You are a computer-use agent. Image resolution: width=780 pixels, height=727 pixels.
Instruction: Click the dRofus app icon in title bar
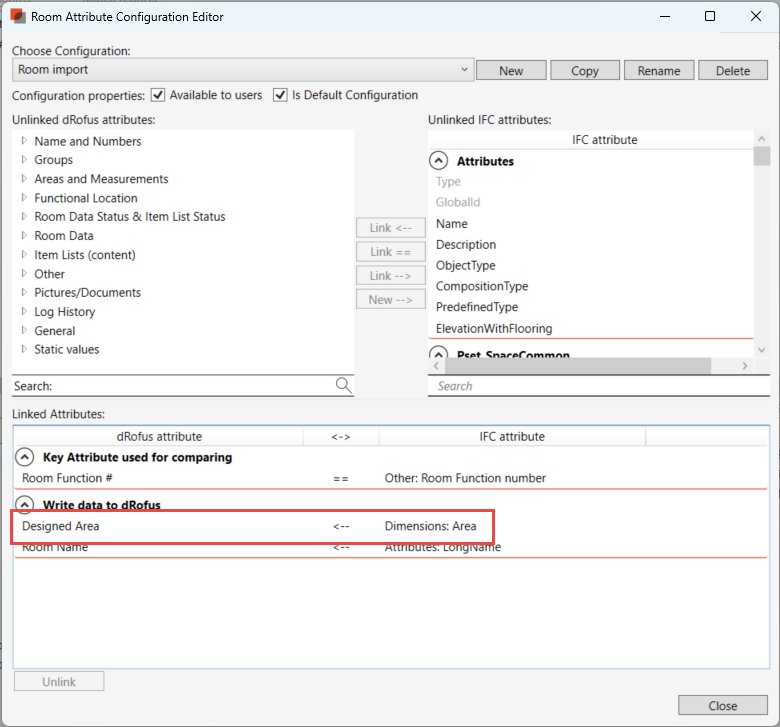tap(17, 17)
